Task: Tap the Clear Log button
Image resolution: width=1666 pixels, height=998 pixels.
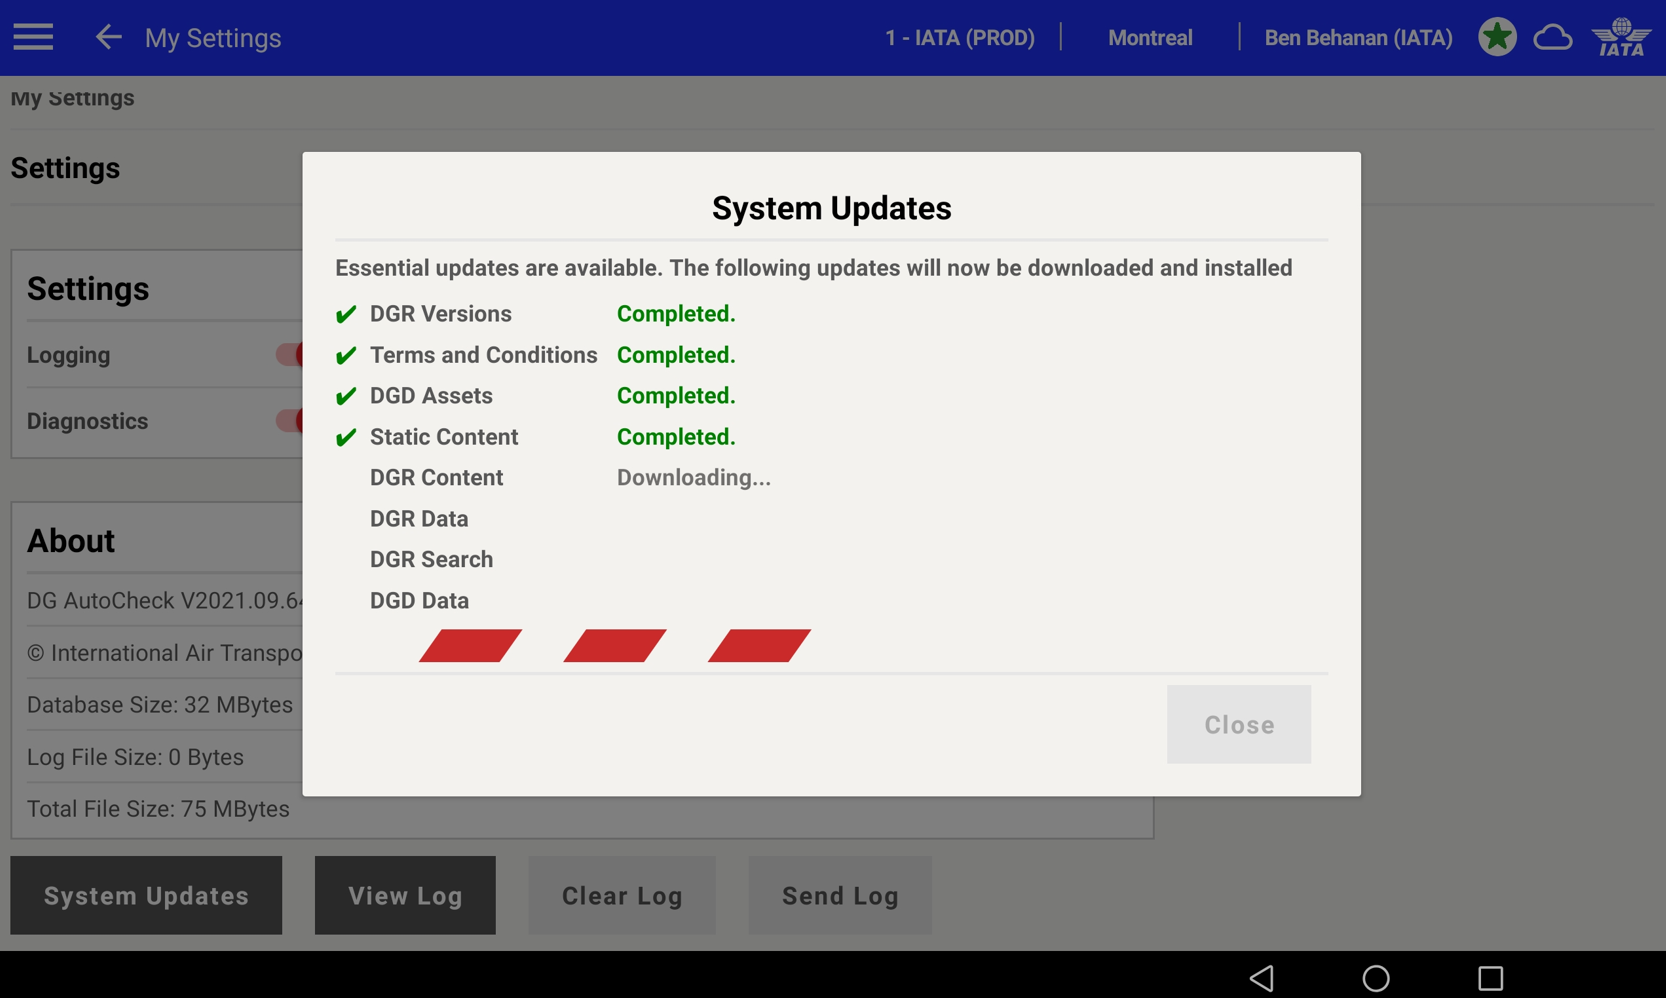Action: (x=622, y=895)
